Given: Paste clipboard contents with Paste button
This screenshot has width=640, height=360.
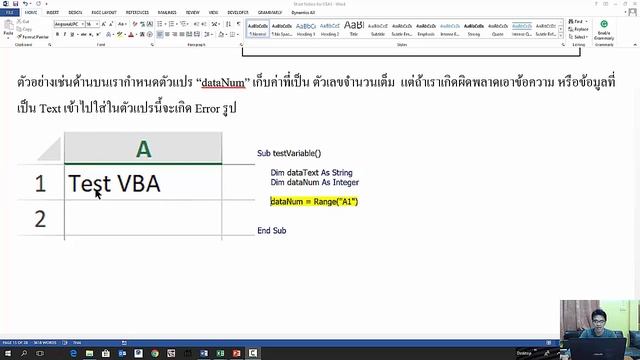Looking at the screenshot, I should (8, 29).
